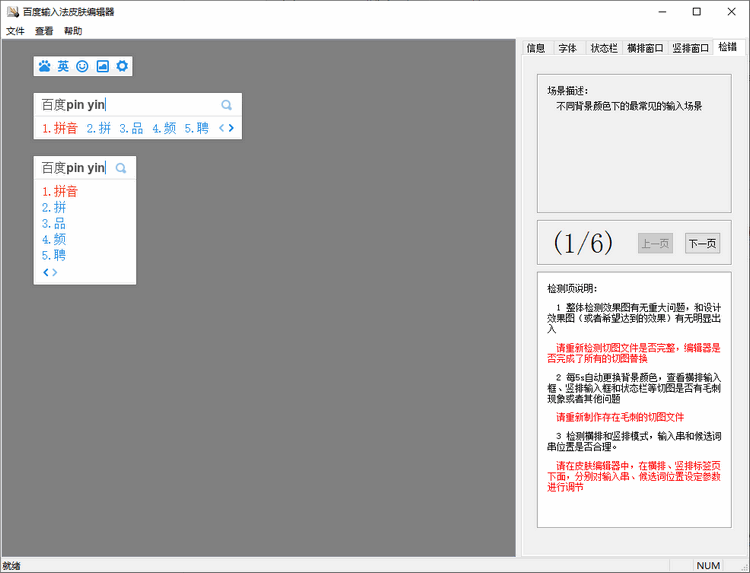Click the NUM indicator in status bar
750x573 pixels.
tap(708, 566)
